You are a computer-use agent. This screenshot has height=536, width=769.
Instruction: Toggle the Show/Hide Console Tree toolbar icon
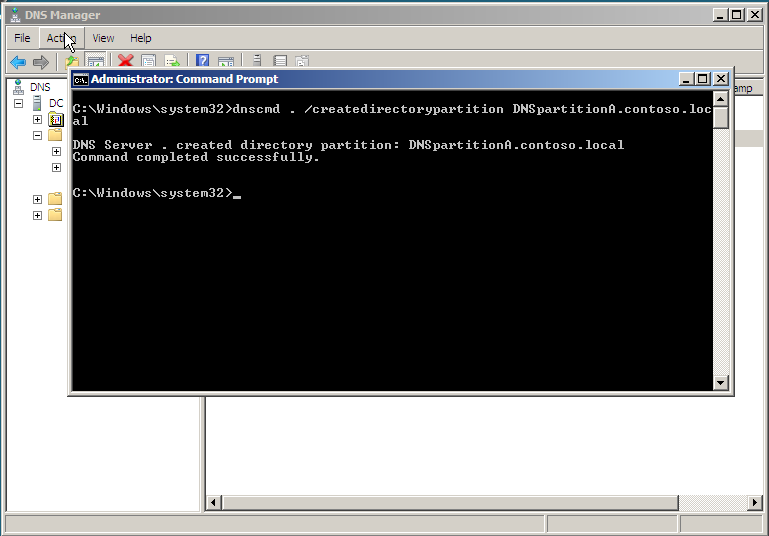click(96, 60)
